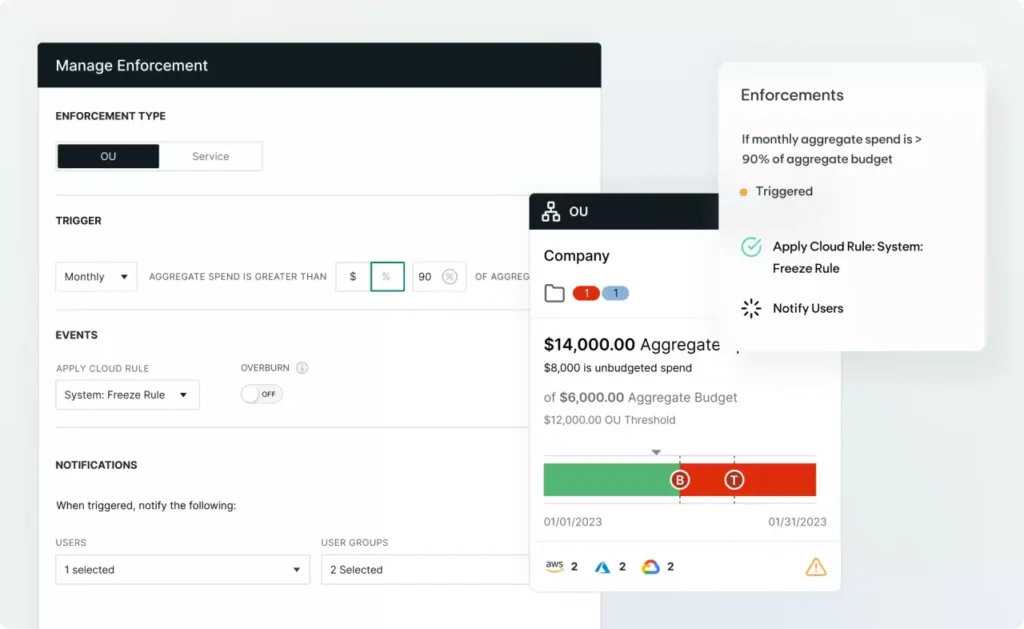Click the green checkmark beside Apply Cloud Rule
1024x629 pixels.
coord(751,247)
